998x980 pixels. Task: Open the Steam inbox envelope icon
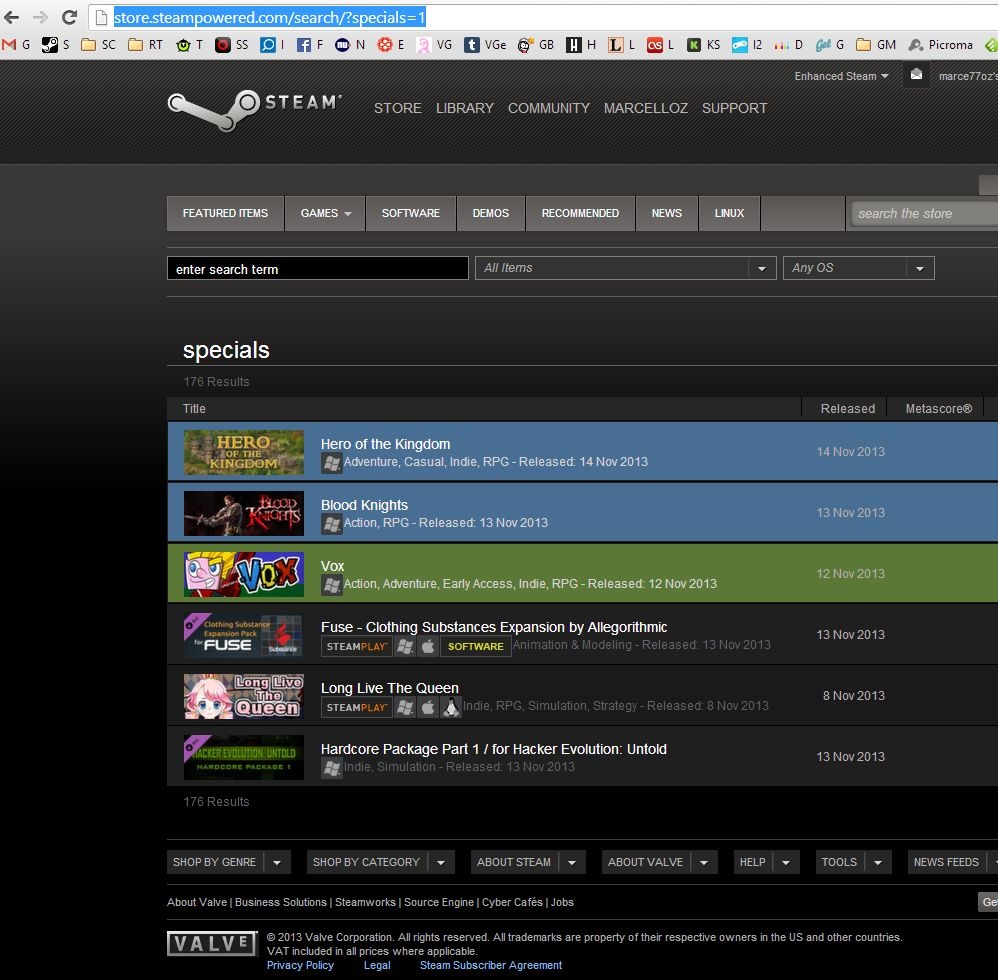tap(916, 75)
